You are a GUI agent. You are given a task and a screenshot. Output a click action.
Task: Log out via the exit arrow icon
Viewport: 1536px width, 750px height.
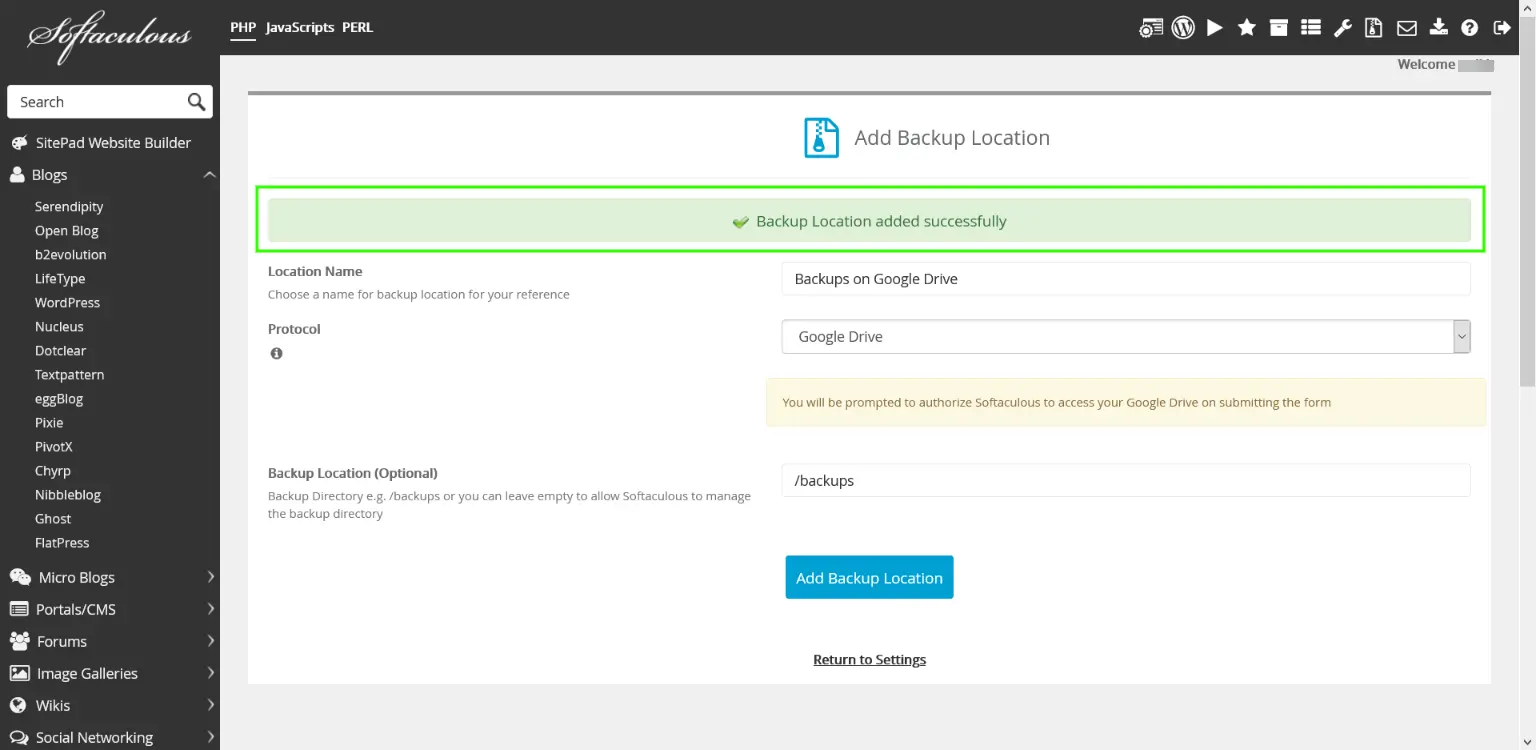pos(1502,27)
